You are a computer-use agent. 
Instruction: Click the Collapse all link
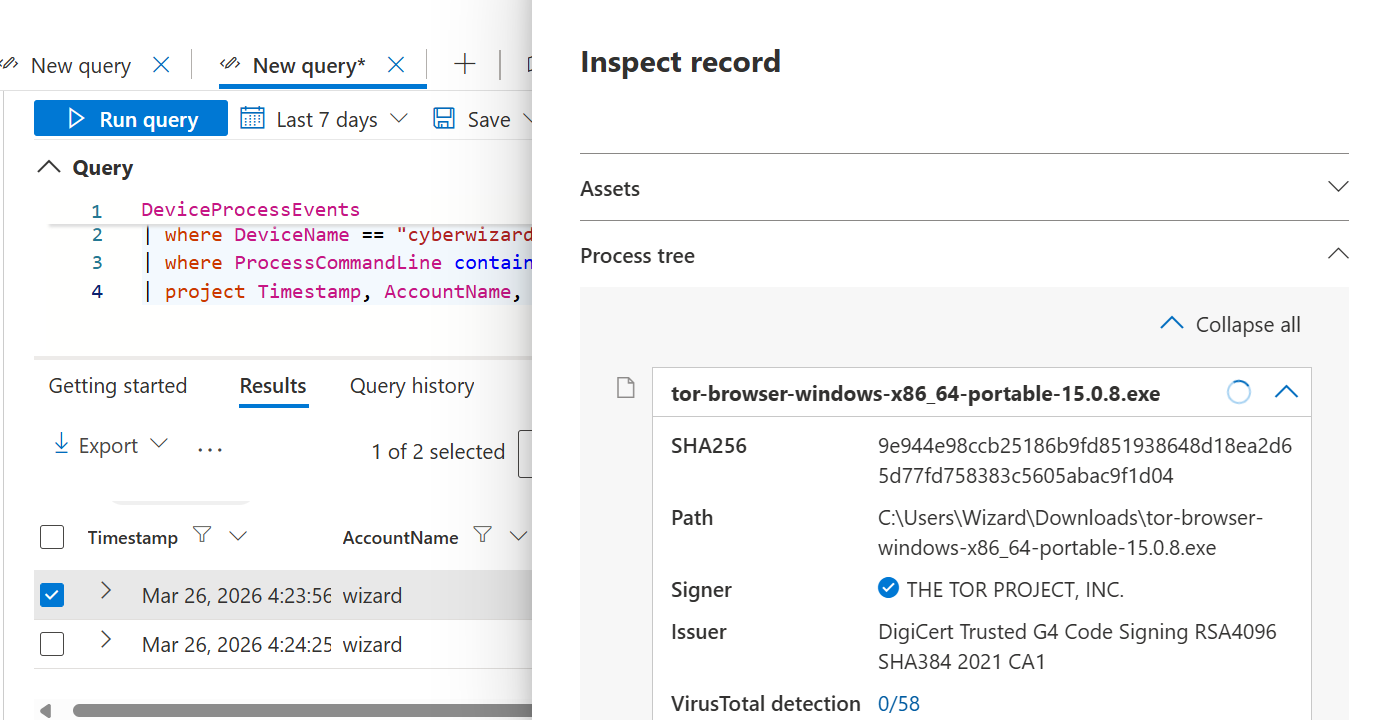click(1247, 325)
